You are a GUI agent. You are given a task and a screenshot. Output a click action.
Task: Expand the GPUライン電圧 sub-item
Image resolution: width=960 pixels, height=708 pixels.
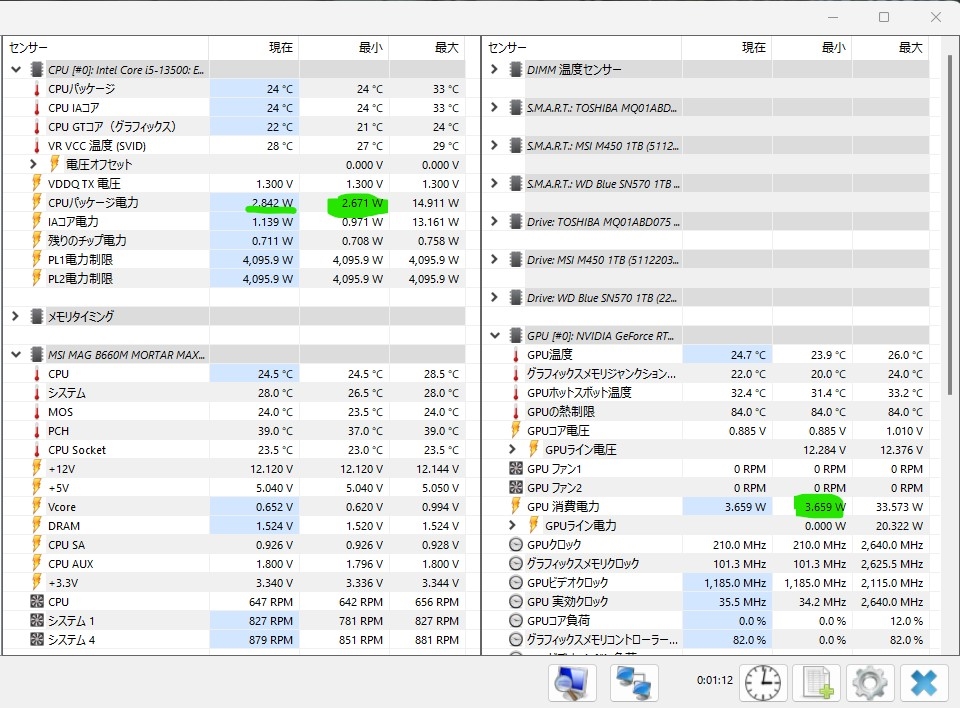coord(514,450)
